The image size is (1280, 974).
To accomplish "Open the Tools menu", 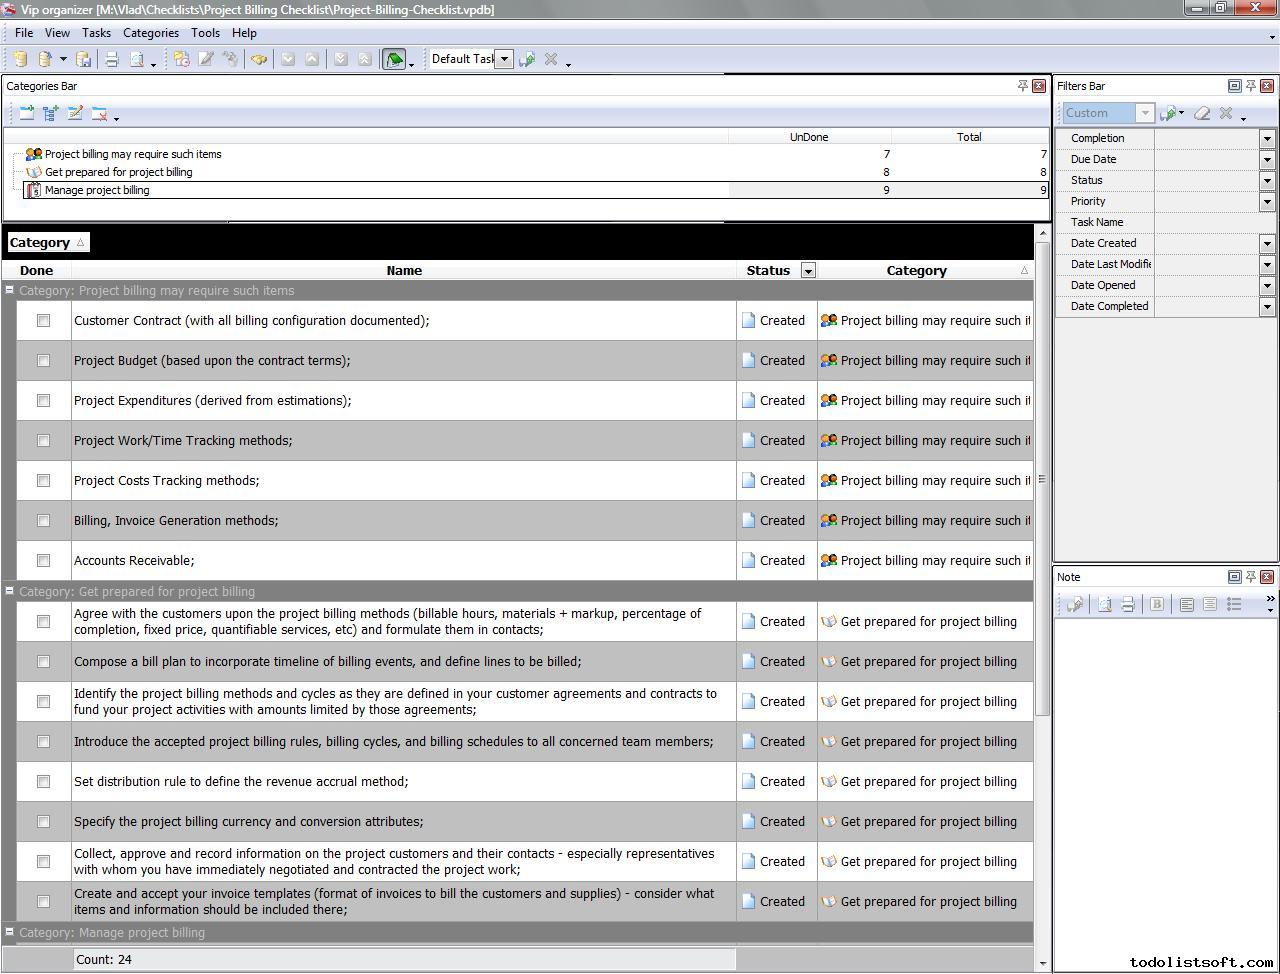I will point(205,33).
